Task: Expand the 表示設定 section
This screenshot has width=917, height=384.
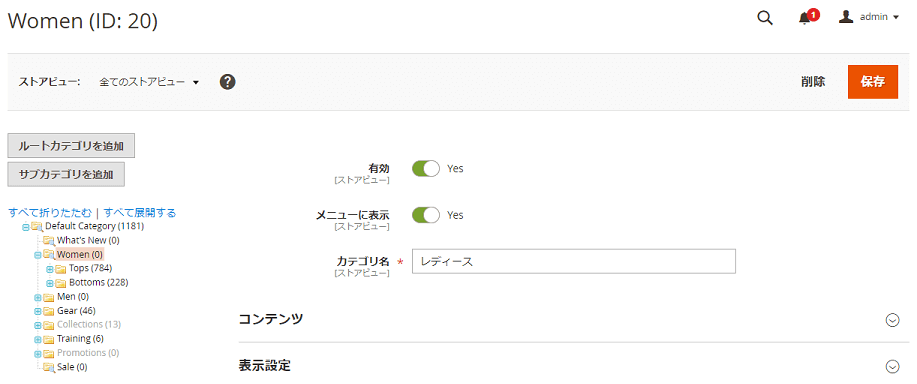Action: pos(569,366)
